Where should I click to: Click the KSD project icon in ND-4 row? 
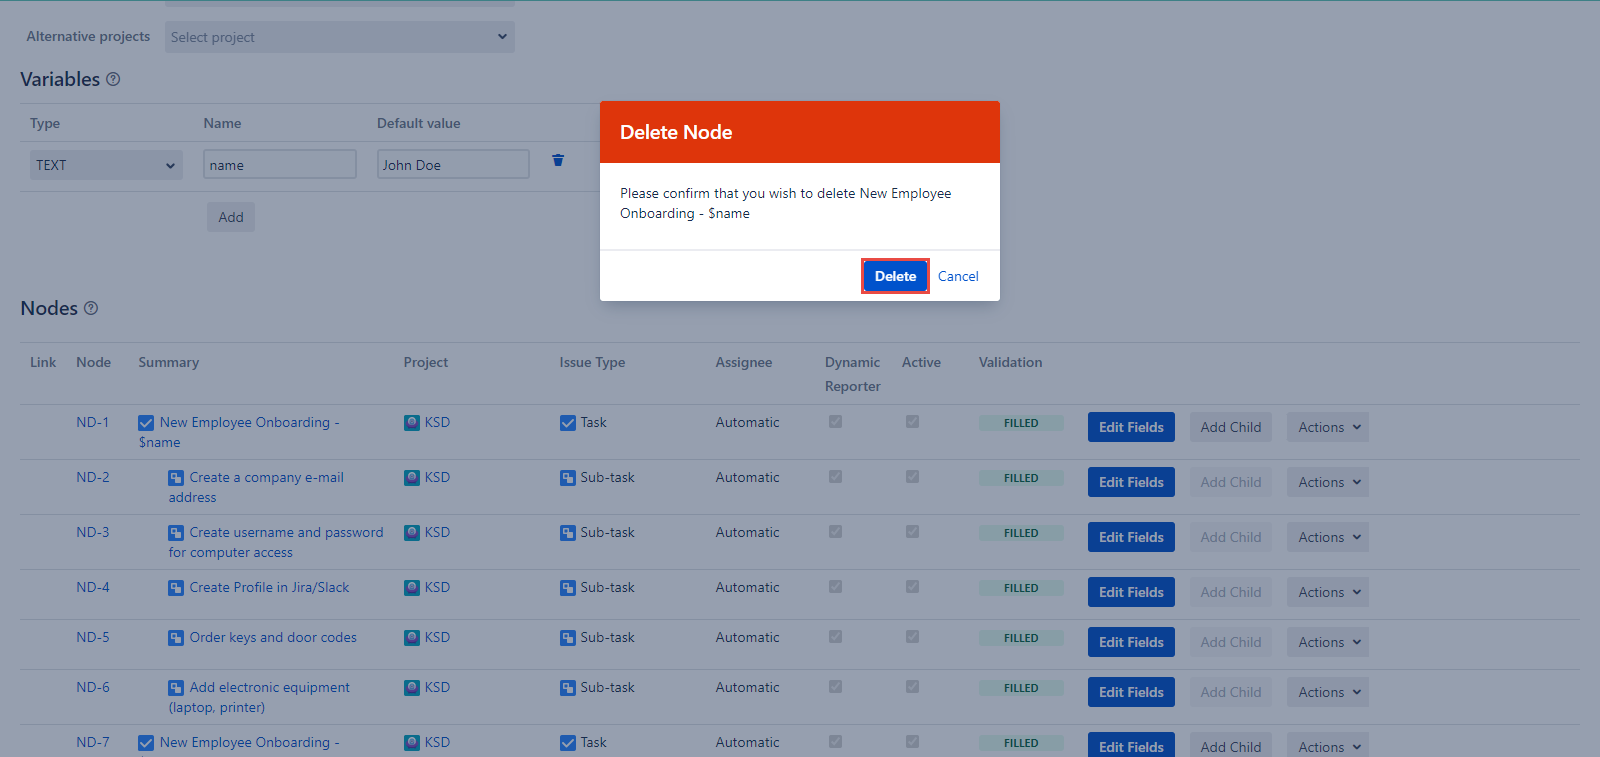[412, 588]
